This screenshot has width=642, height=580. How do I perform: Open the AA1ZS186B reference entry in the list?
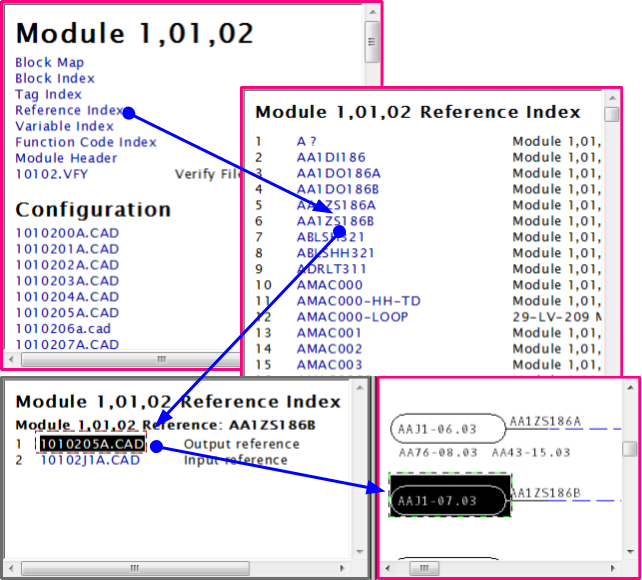(x=335, y=221)
